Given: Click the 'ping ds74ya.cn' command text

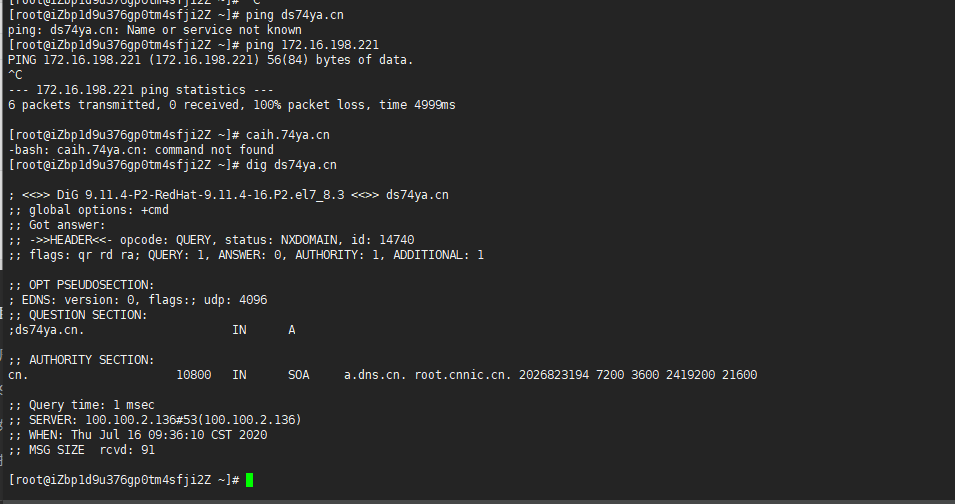Looking at the screenshot, I should point(295,15).
